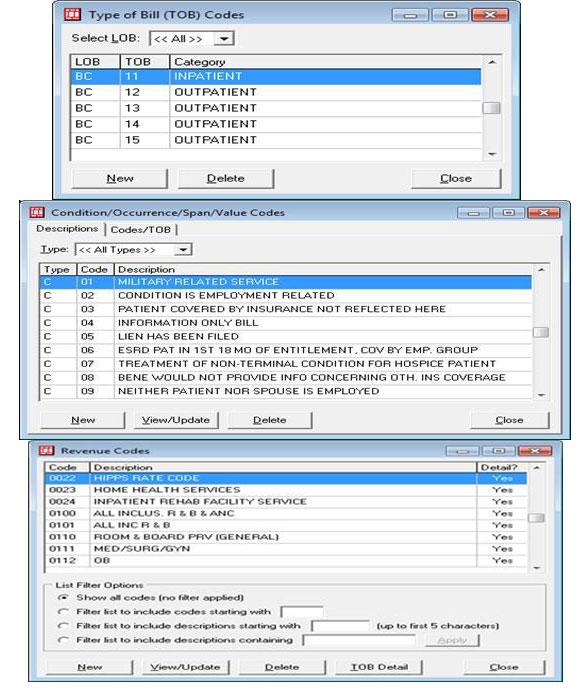Click the Category column header in TOB list

coord(326,62)
